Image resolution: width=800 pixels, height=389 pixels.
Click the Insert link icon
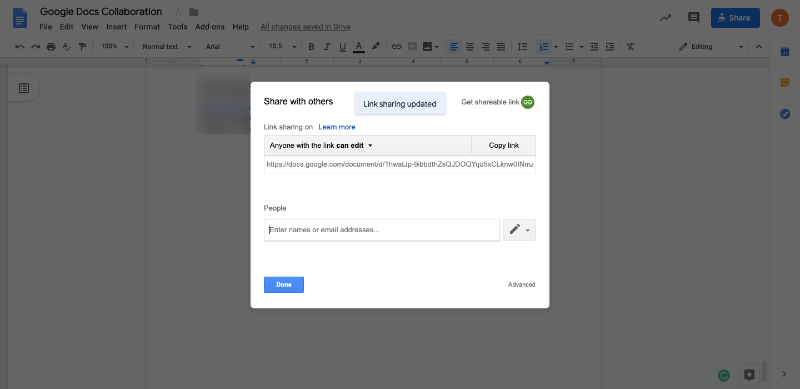pos(396,46)
